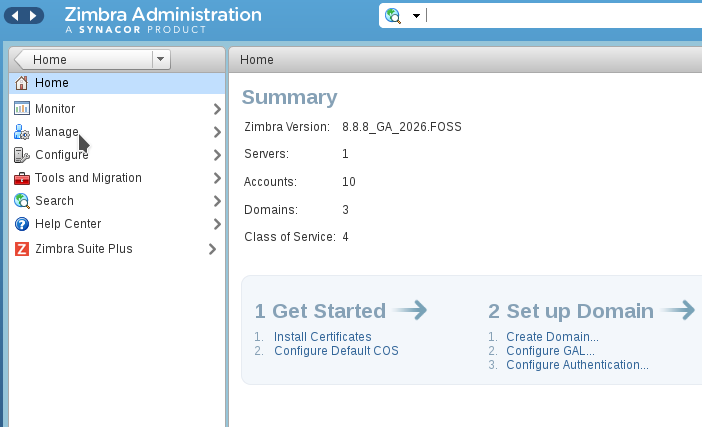Viewport: 702px width, 427px height.
Task: Expand the Monitor chevron
Action: coord(217,109)
